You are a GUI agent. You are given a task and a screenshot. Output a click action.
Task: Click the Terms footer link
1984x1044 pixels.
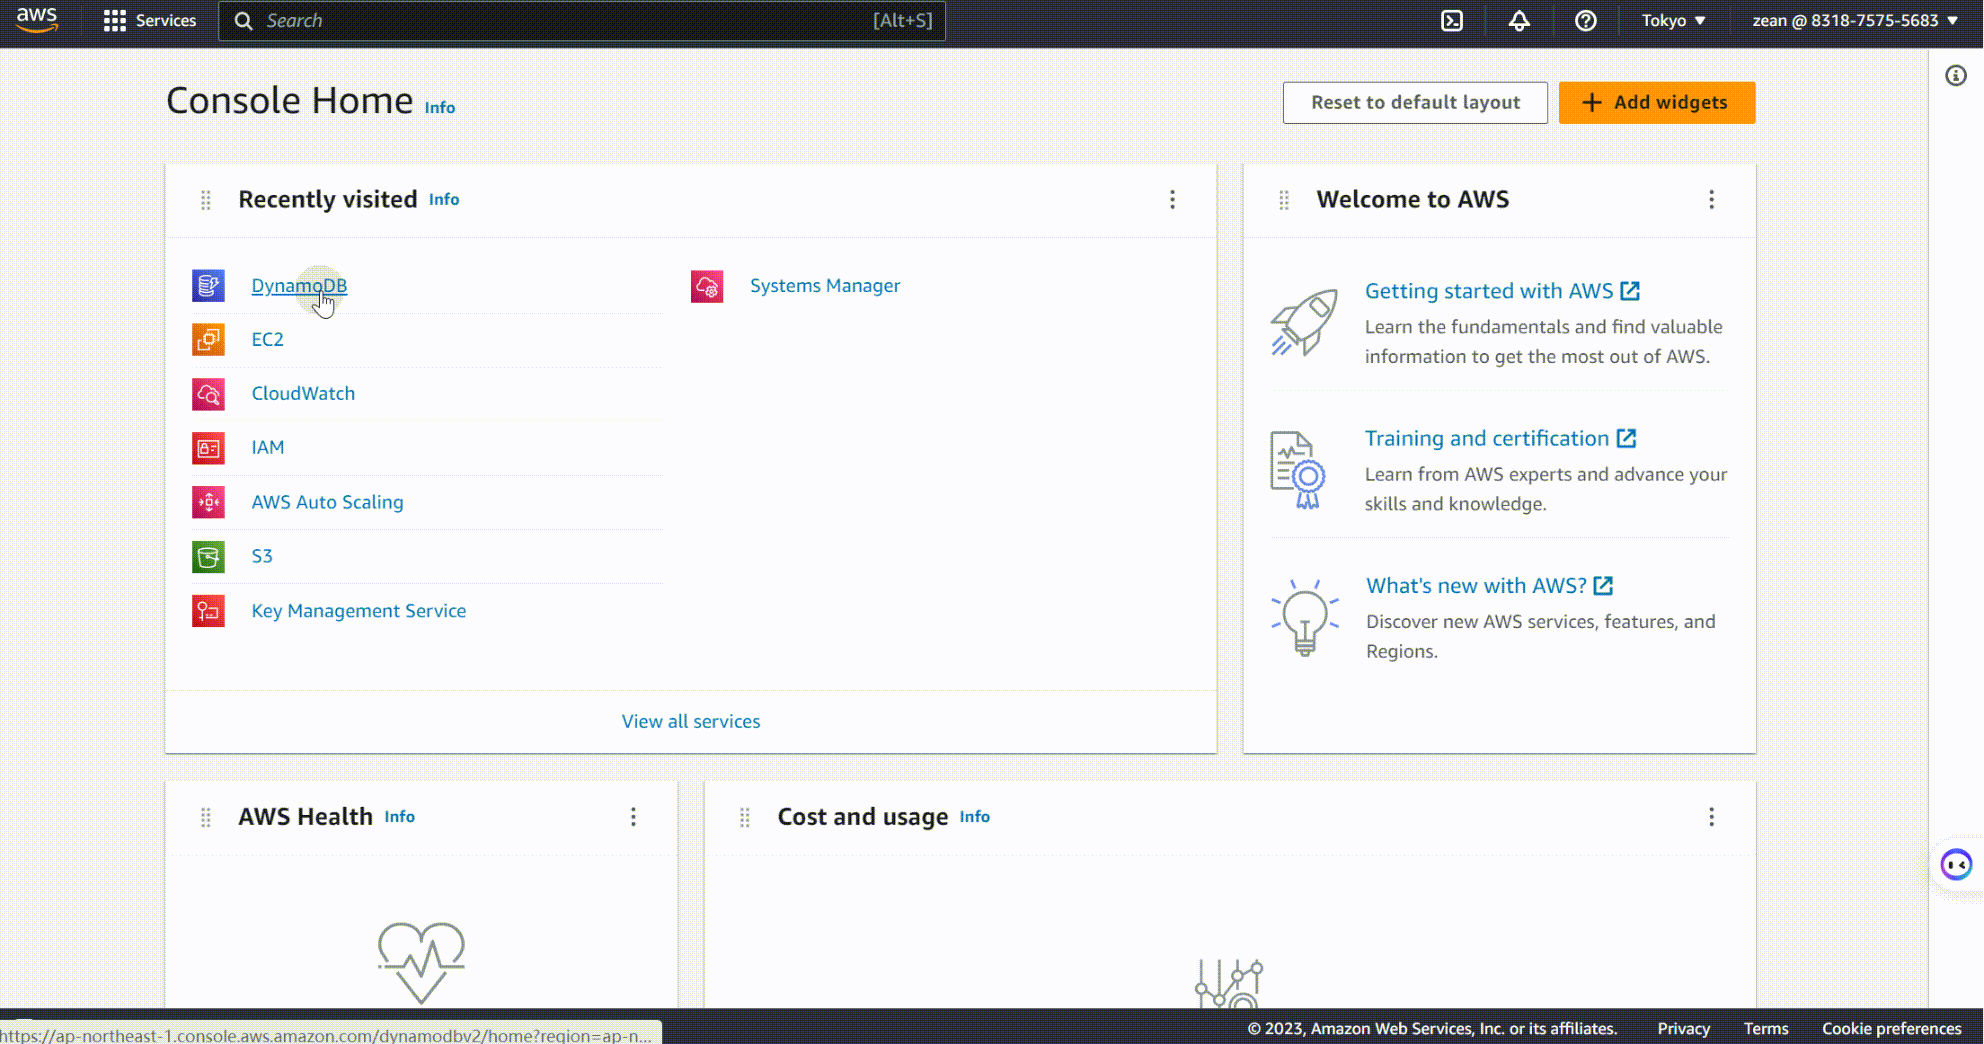pyautogui.click(x=1765, y=1029)
